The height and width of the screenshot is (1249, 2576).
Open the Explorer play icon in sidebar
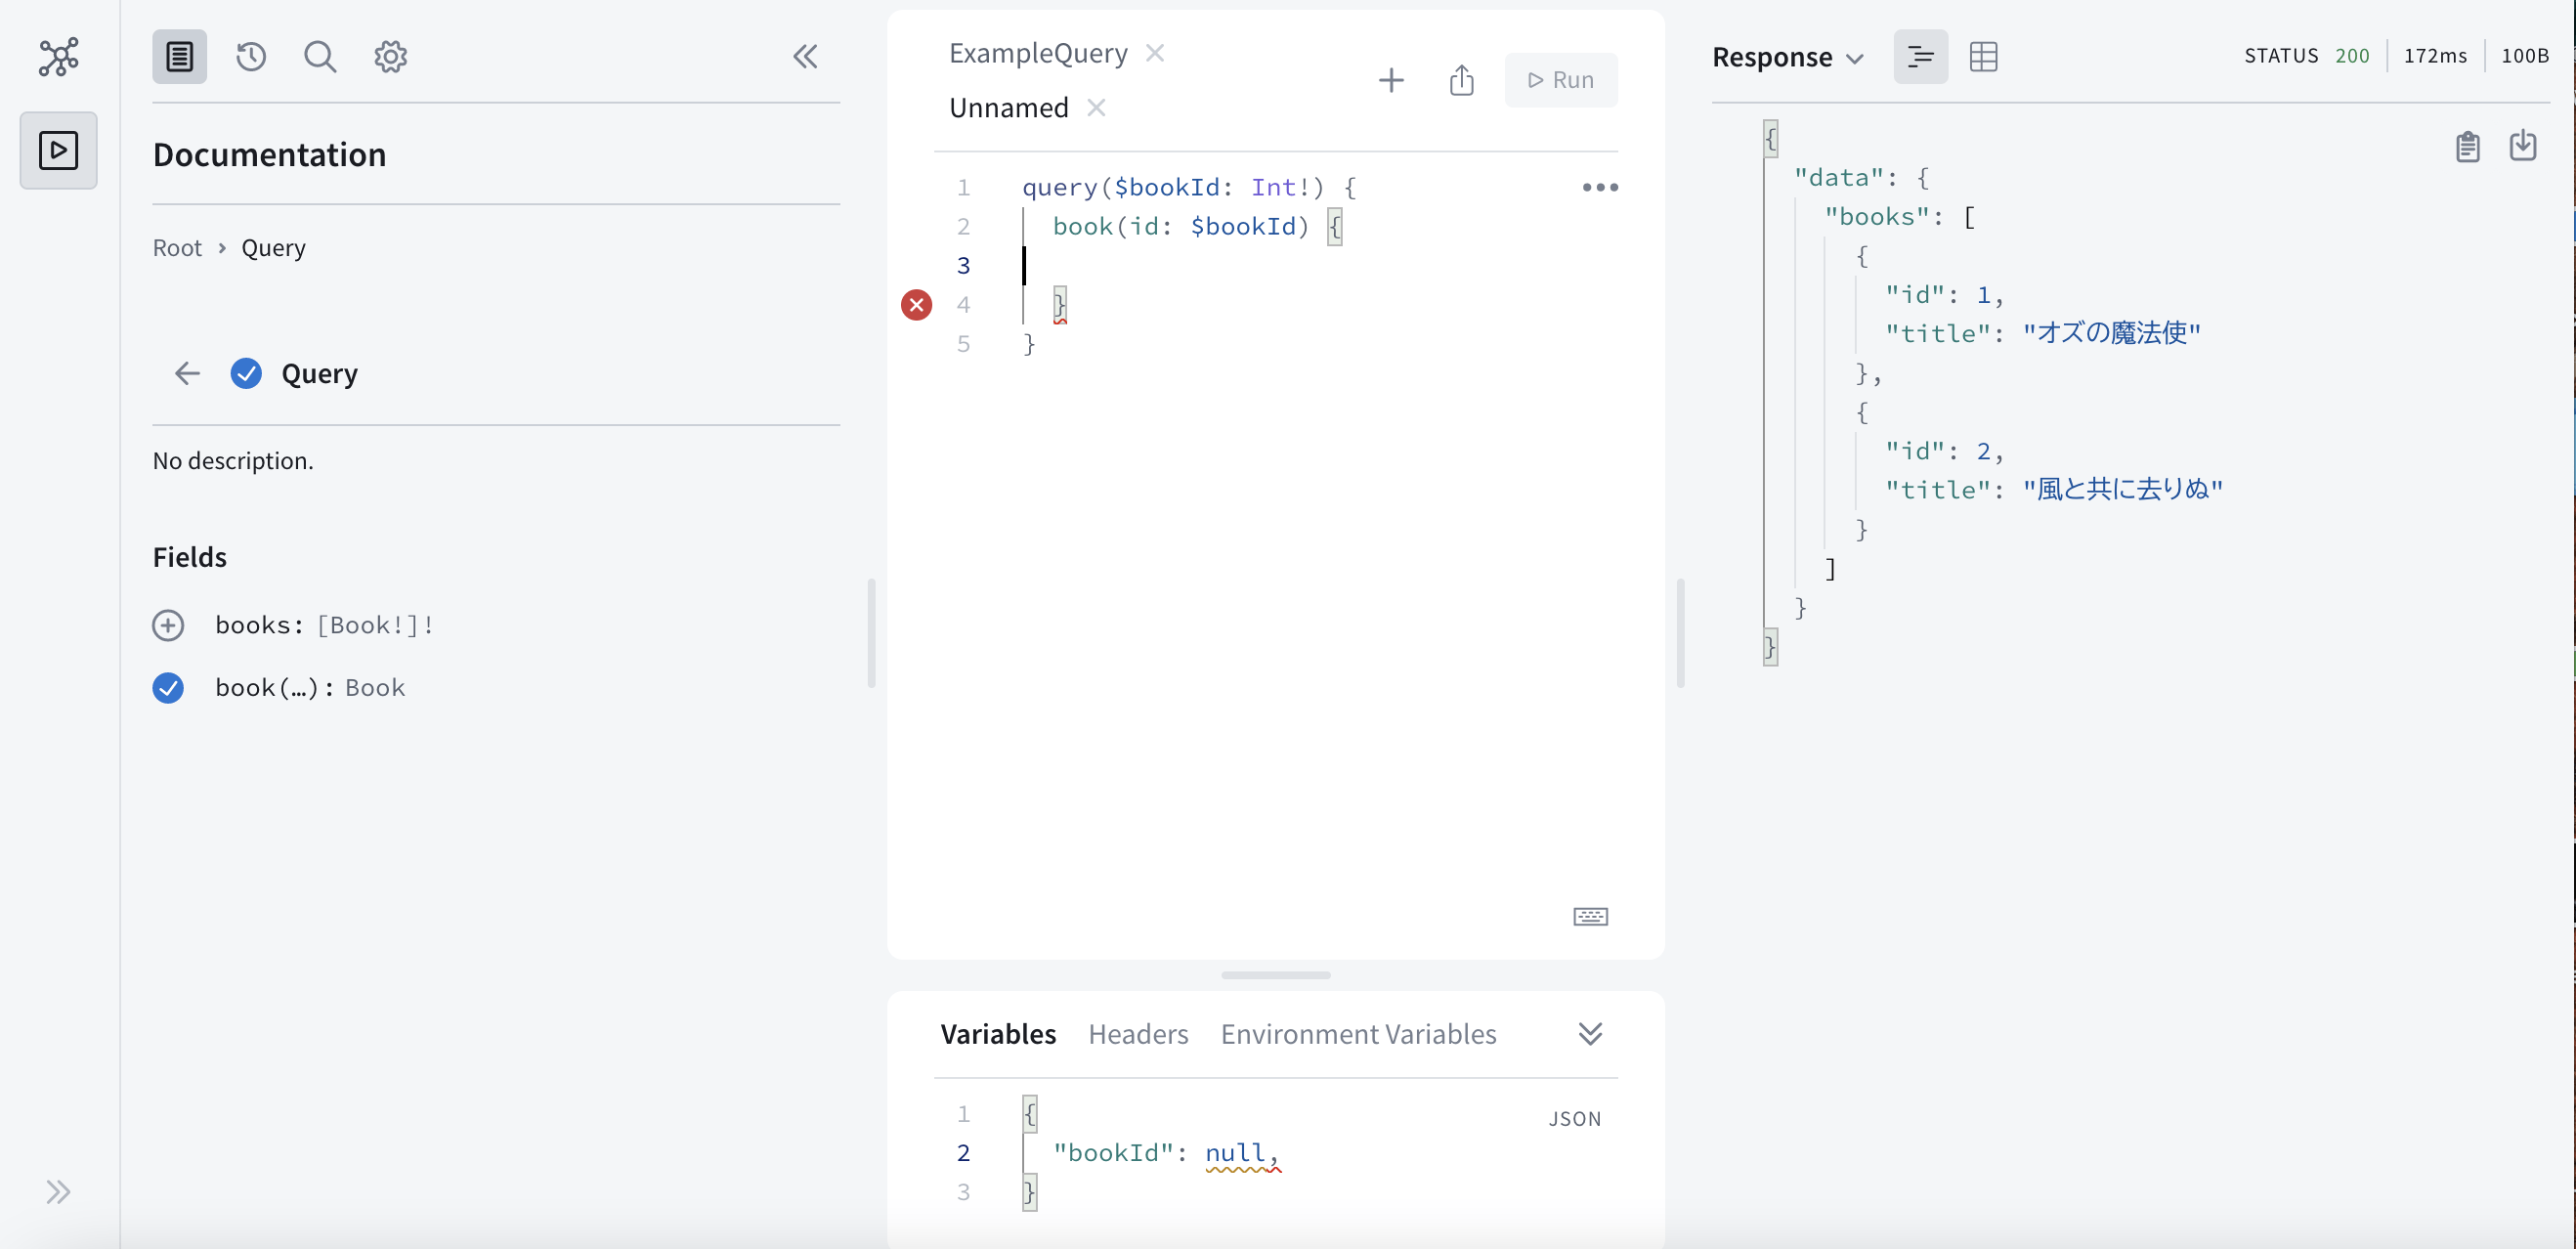pyautogui.click(x=58, y=150)
